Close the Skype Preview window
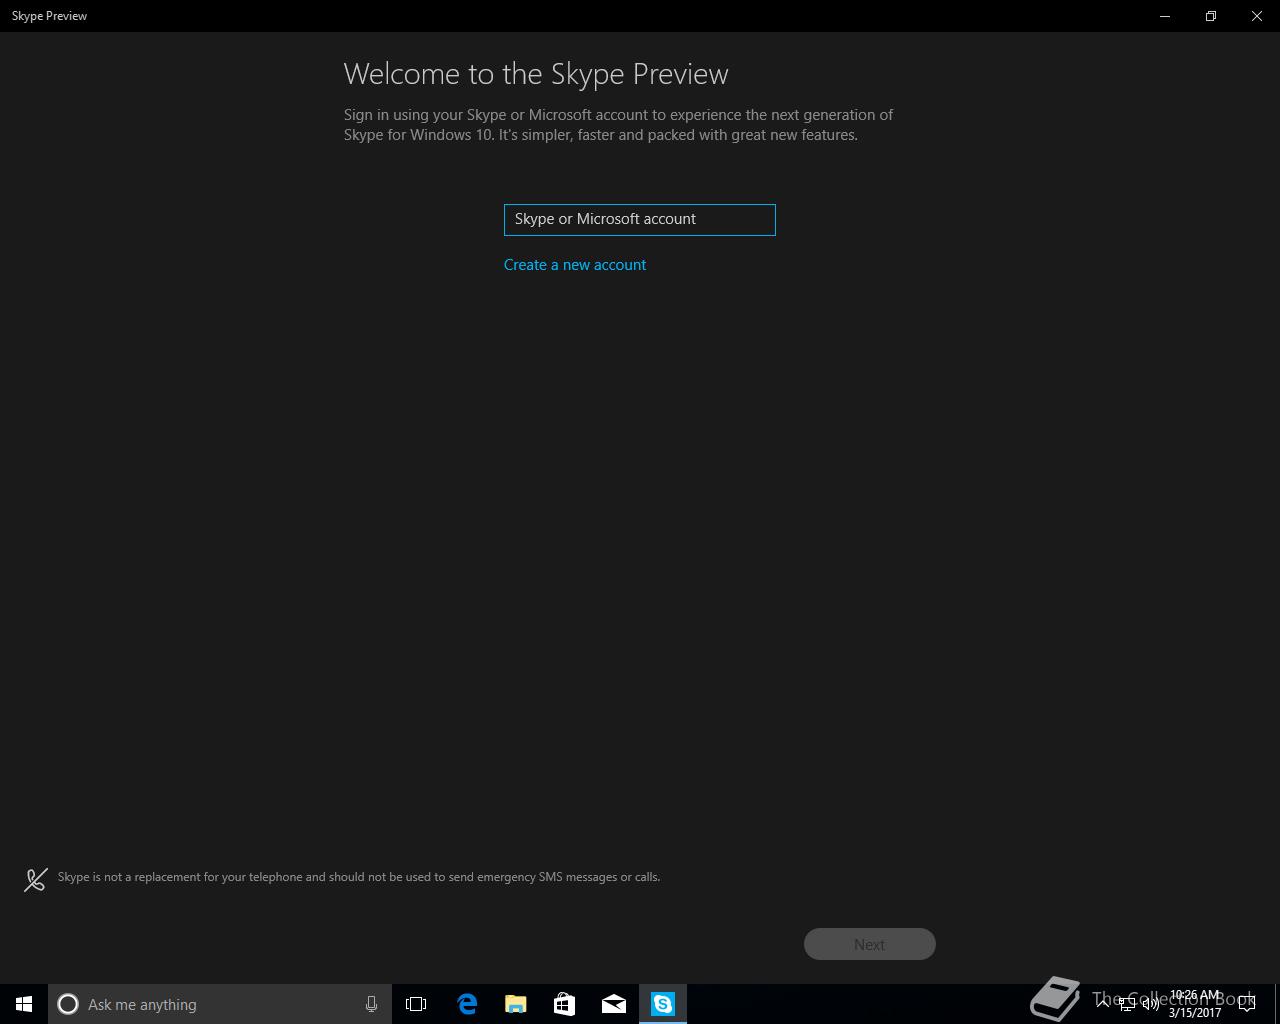This screenshot has height=1024, width=1280. pyautogui.click(x=1257, y=16)
